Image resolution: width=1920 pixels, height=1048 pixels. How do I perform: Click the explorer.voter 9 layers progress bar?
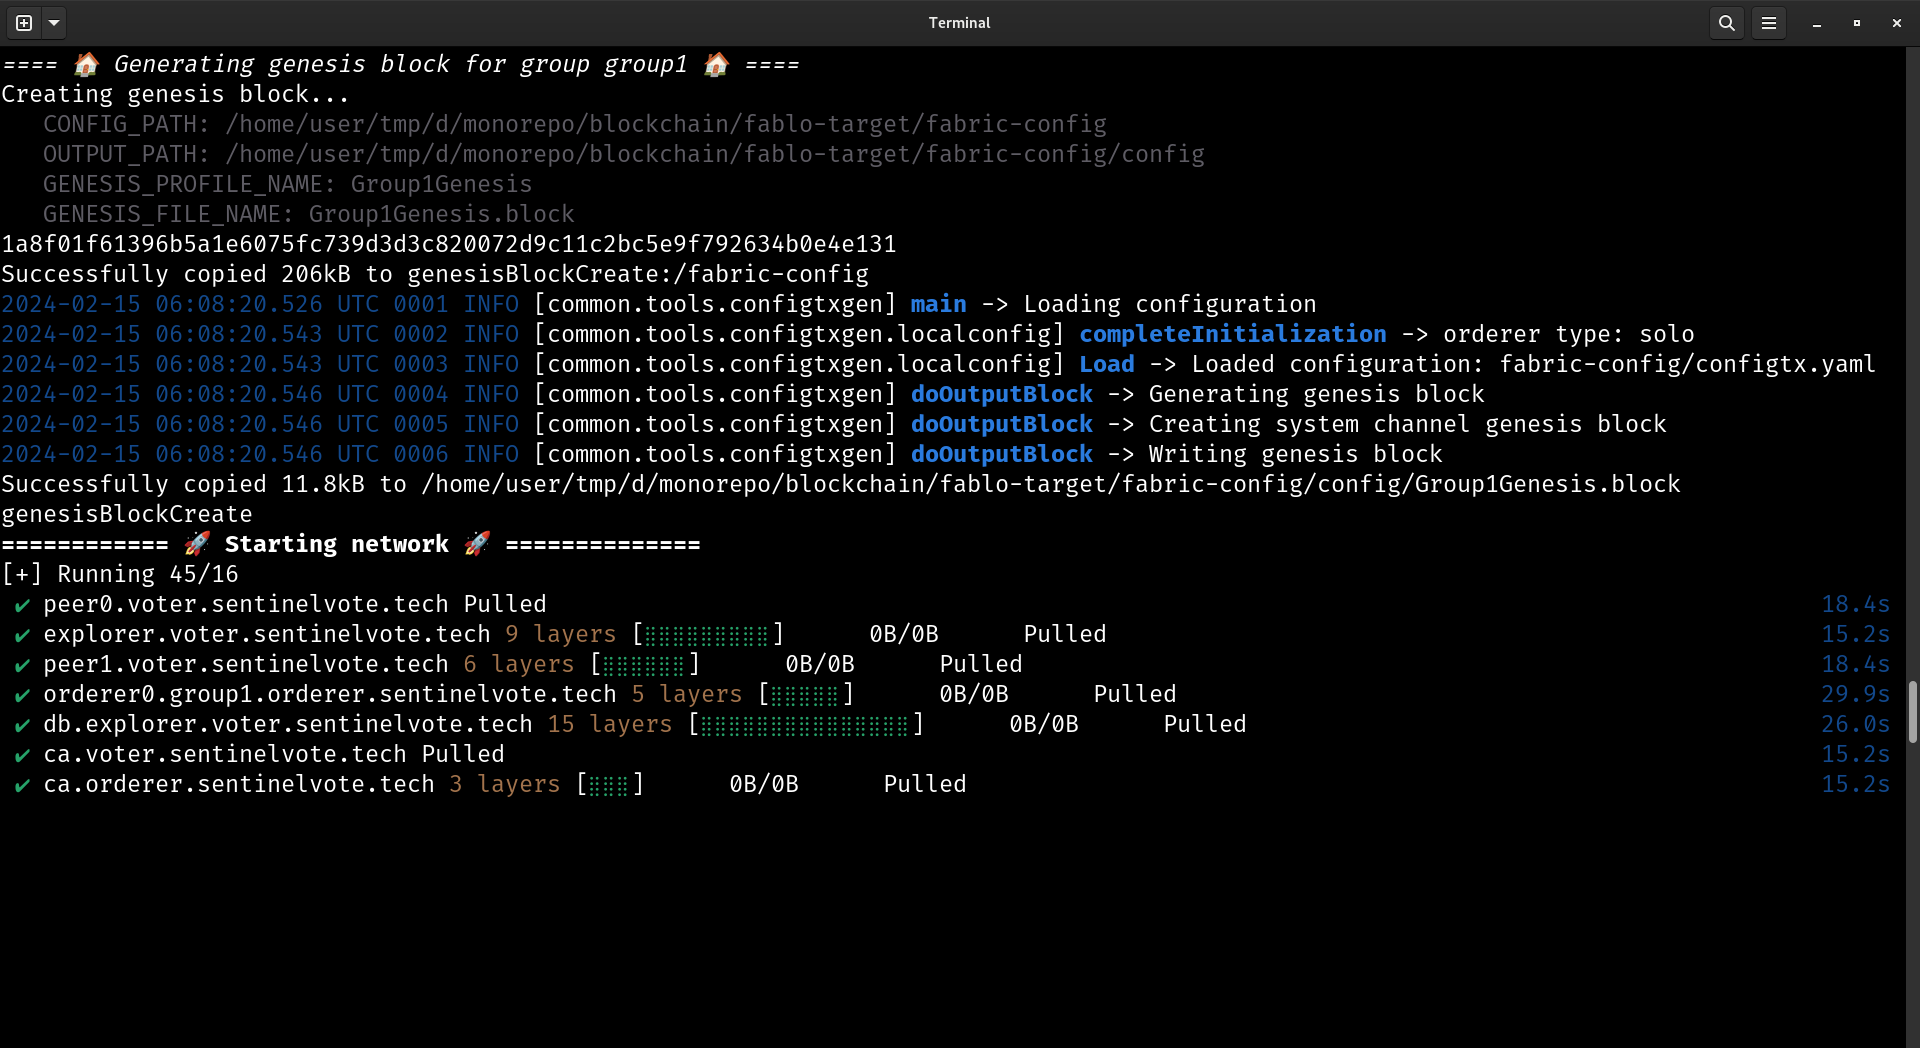pyautogui.click(x=707, y=634)
